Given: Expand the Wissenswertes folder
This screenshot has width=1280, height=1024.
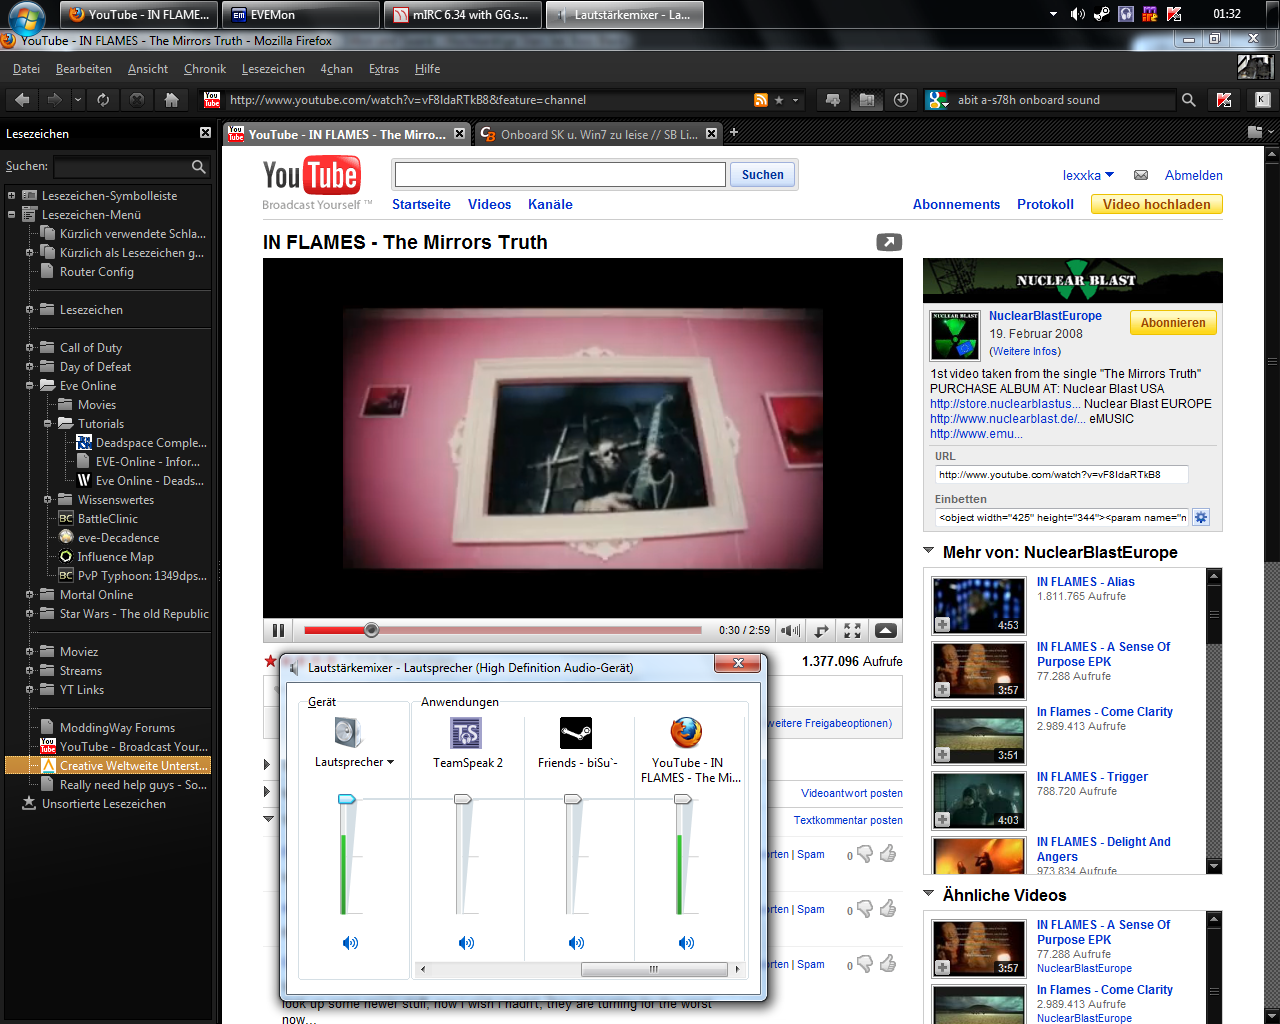Looking at the screenshot, I should pos(47,500).
